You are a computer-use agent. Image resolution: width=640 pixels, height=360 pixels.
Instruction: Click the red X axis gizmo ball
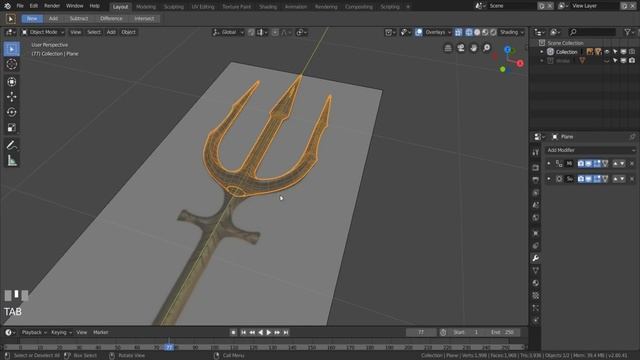point(520,63)
